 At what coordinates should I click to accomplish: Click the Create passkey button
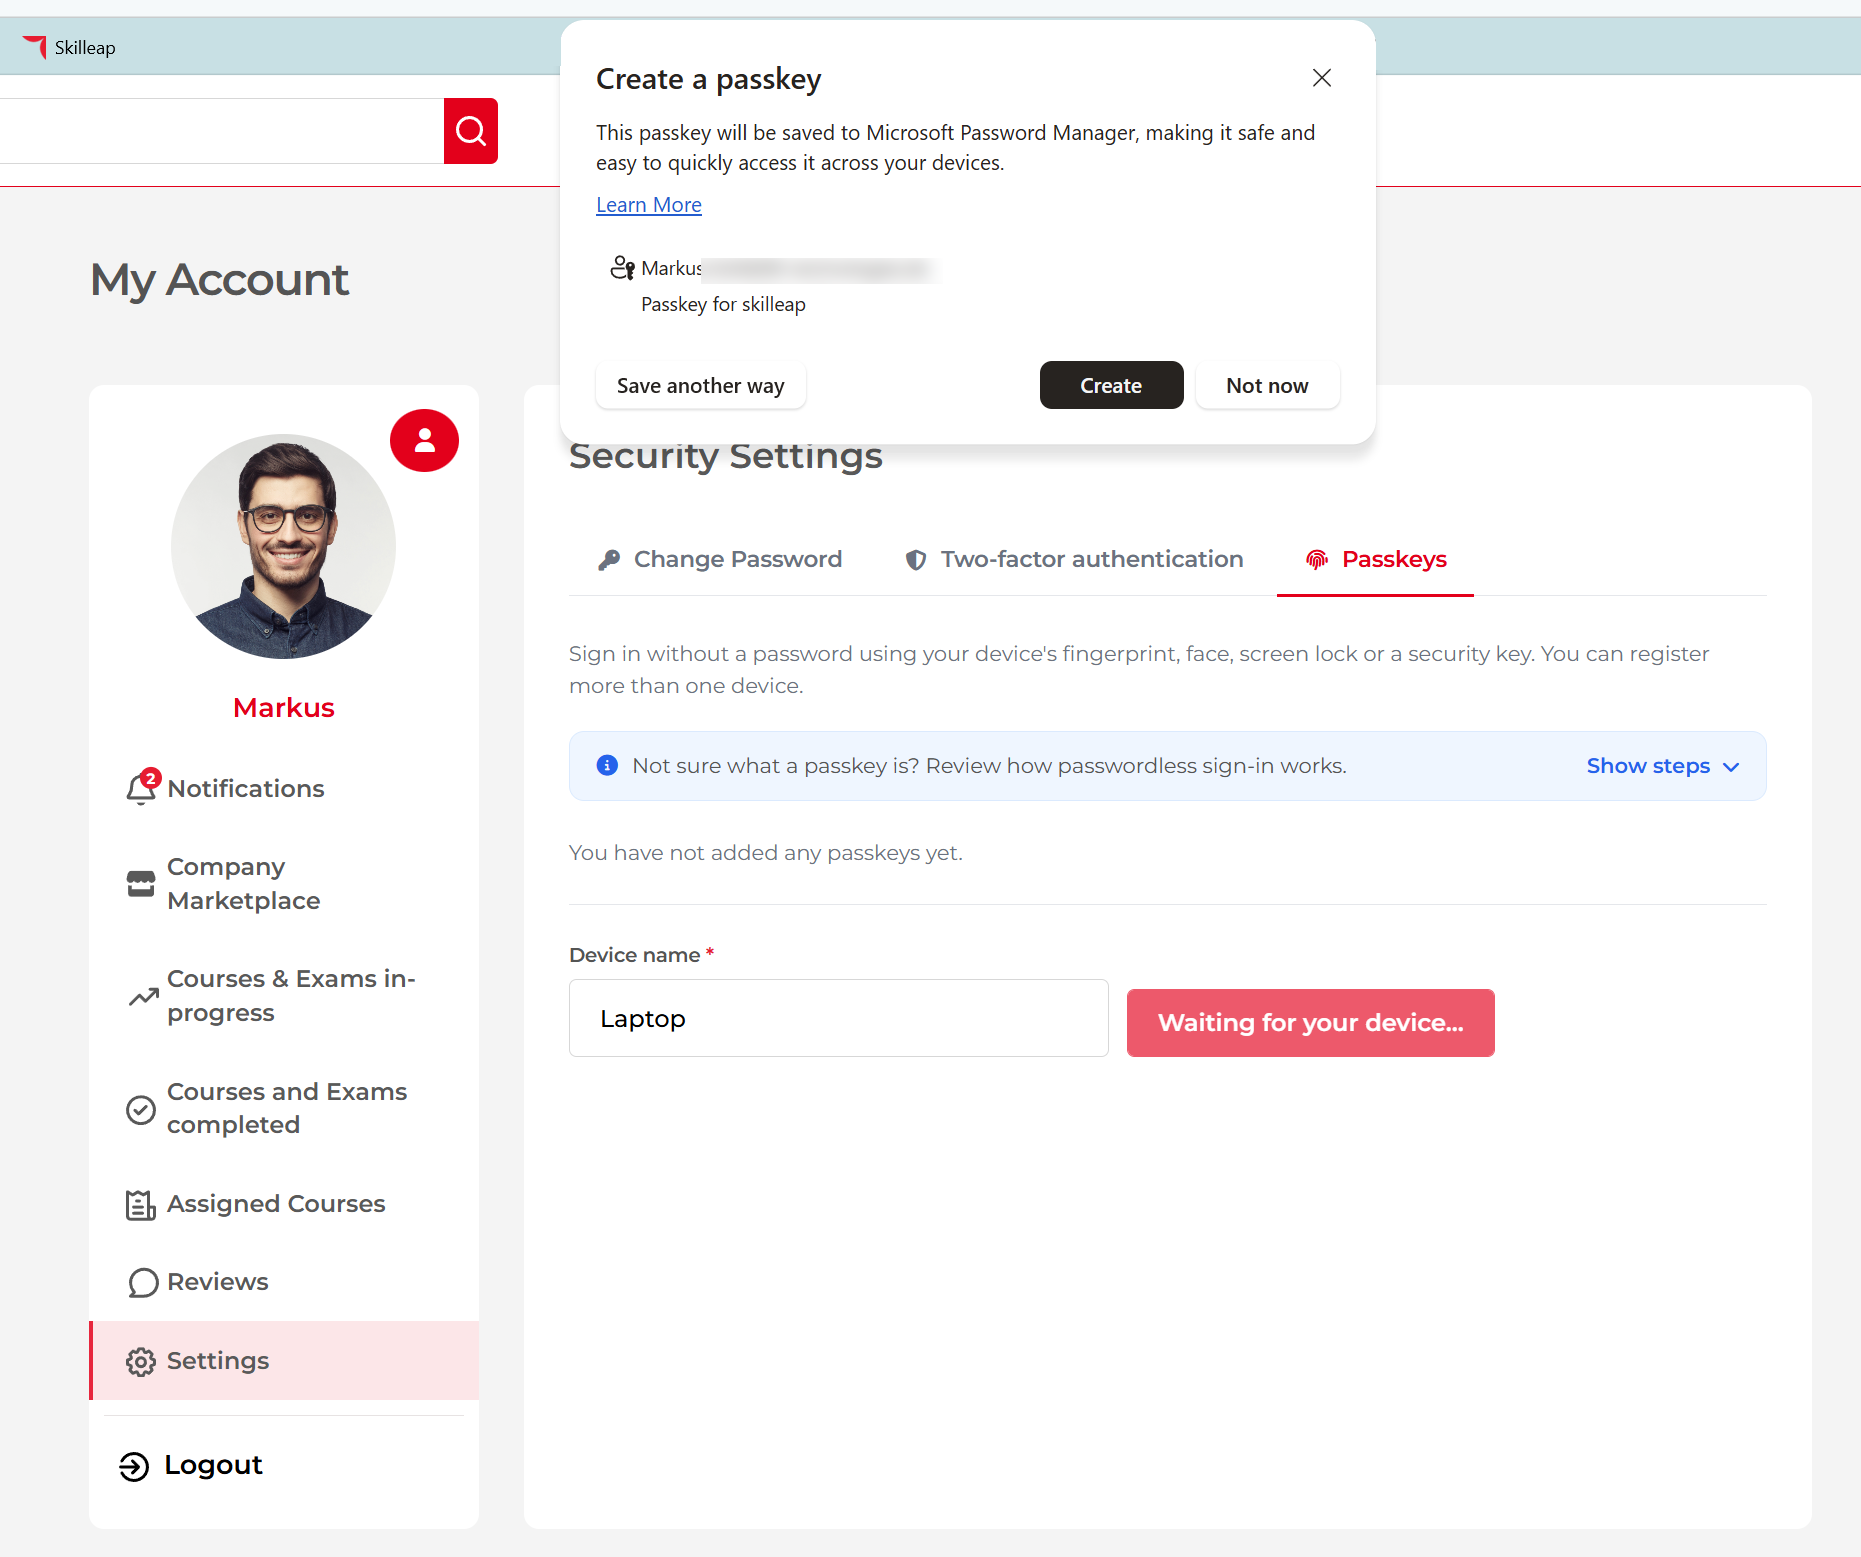(x=1111, y=385)
